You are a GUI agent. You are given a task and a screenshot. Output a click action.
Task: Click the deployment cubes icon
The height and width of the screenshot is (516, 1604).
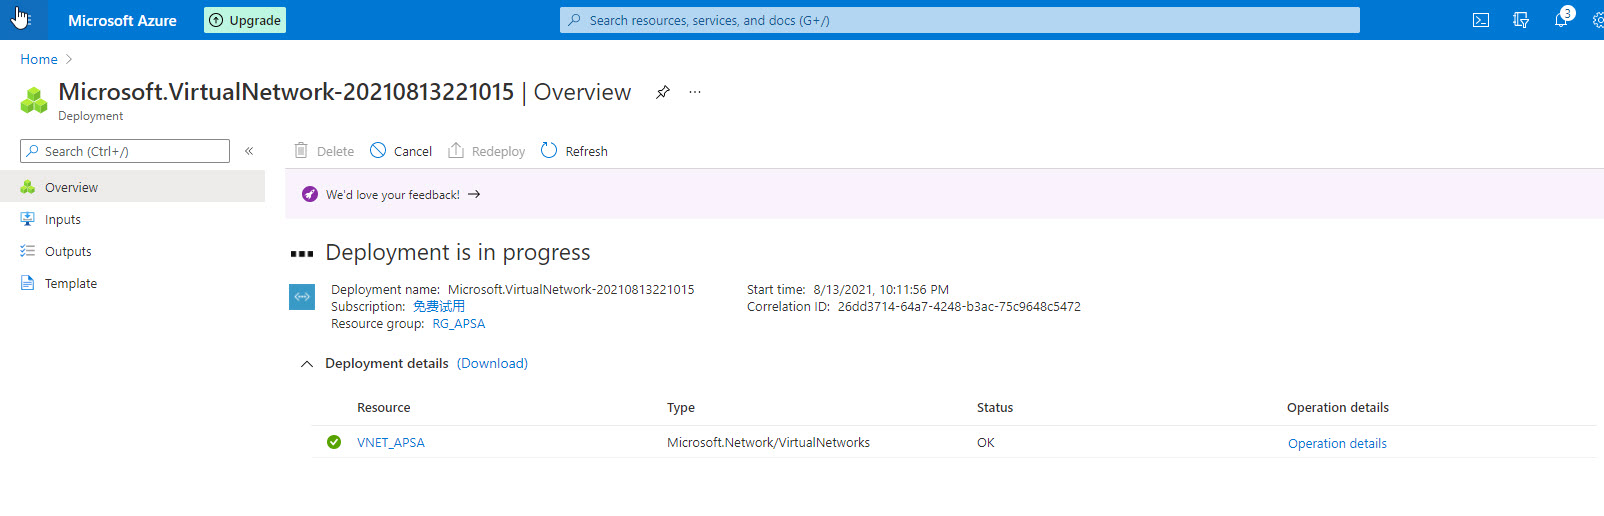coord(34,100)
